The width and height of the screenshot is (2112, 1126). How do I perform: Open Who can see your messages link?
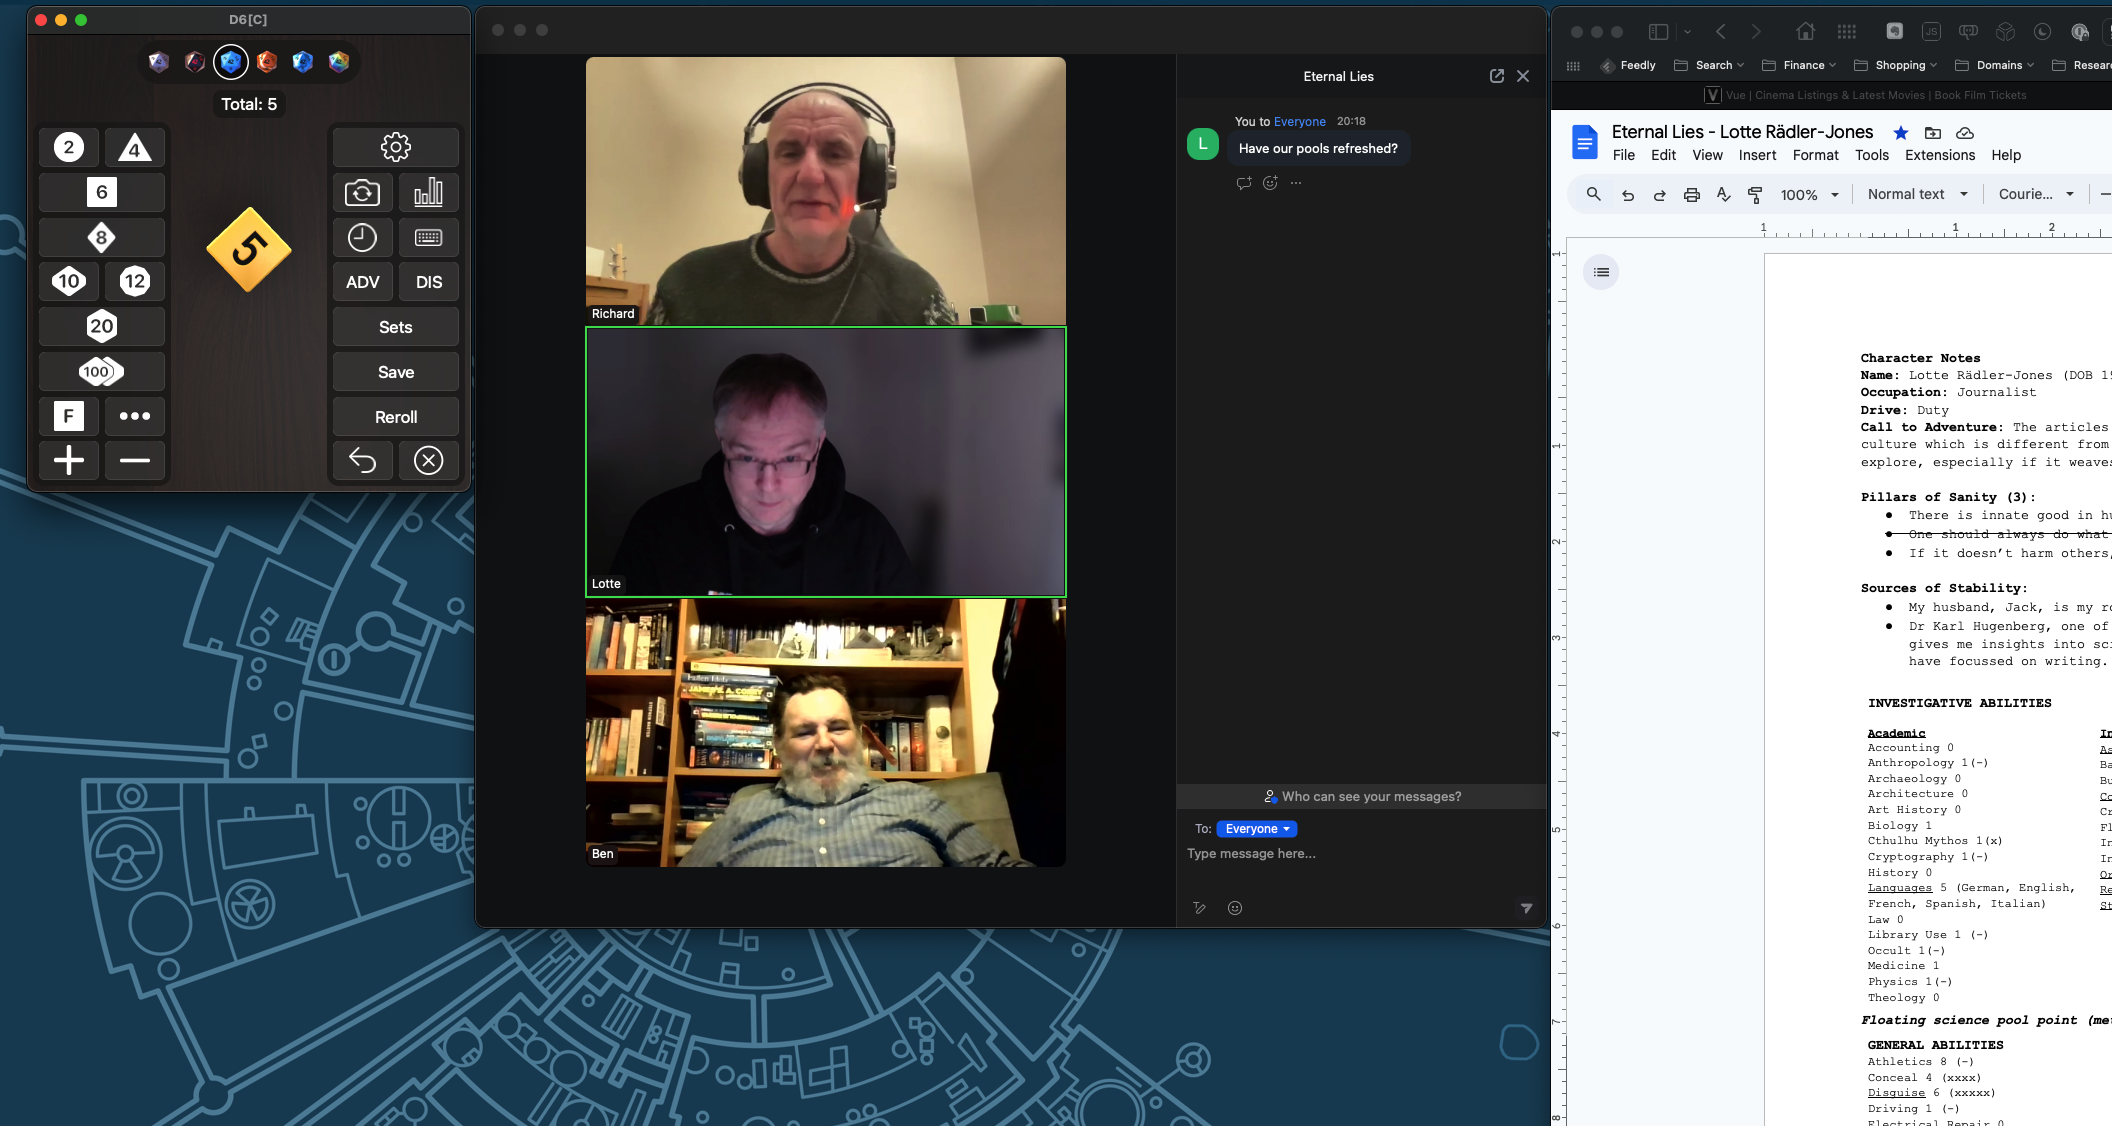1362,797
